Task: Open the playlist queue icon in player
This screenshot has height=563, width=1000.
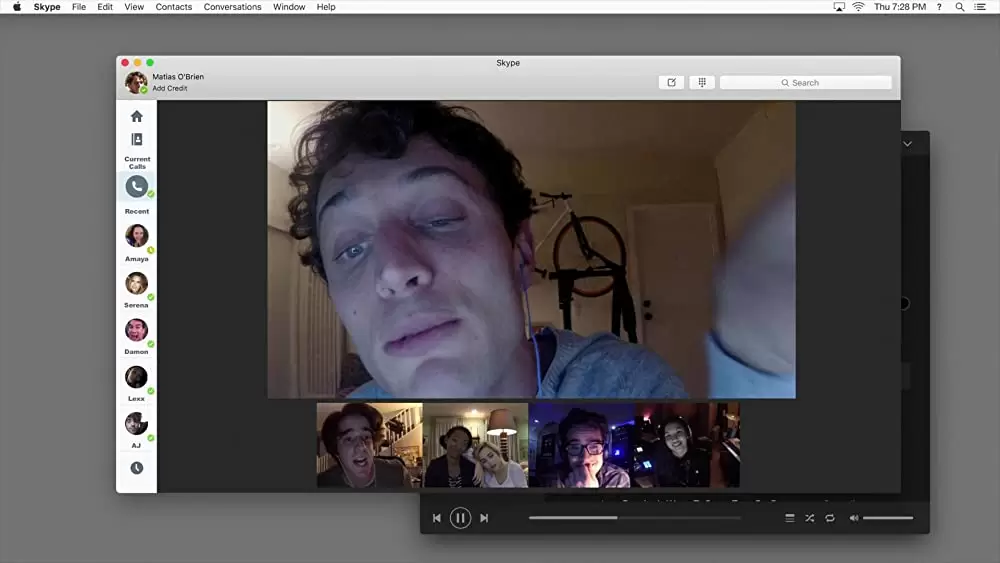Action: click(789, 518)
